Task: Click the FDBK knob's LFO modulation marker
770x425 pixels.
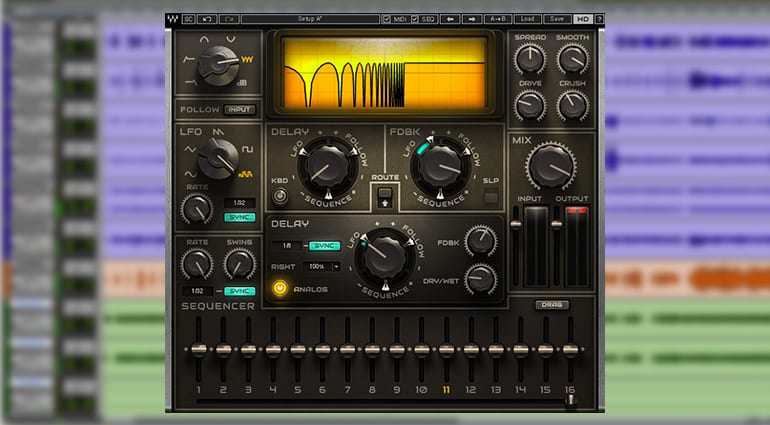Action: (x=430, y=141)
